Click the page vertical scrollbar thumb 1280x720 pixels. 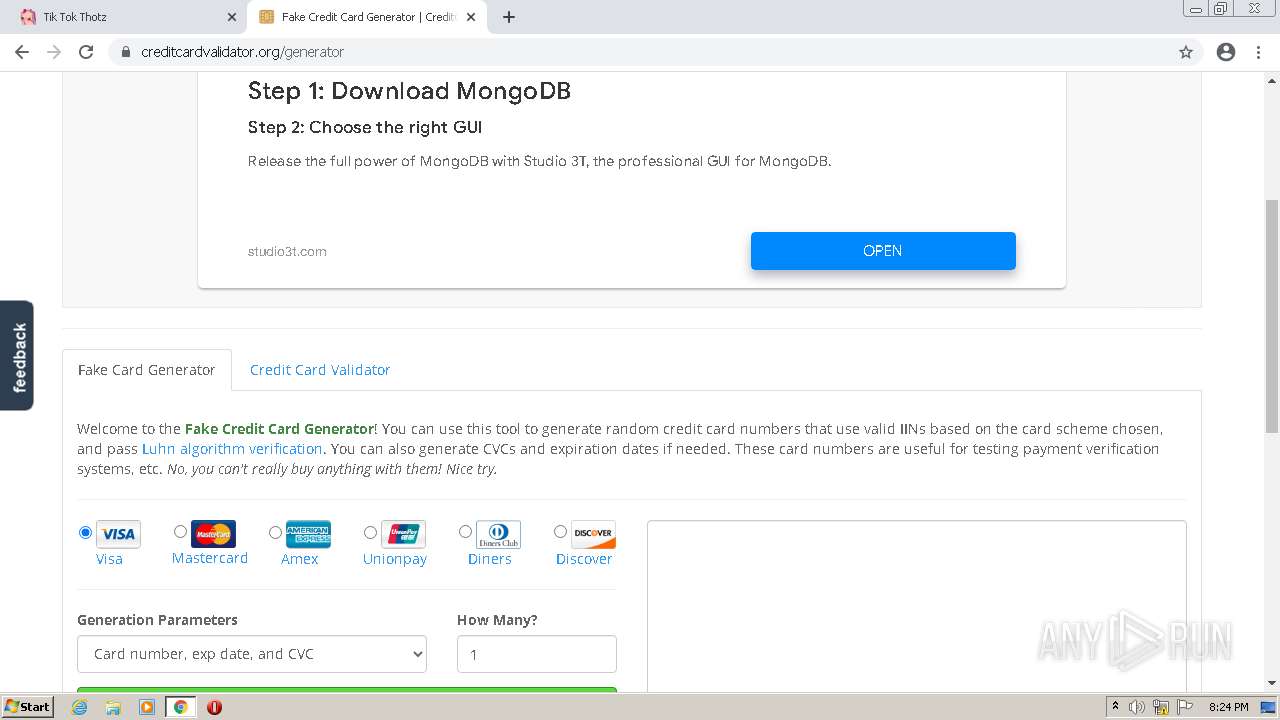(1272, 316)
